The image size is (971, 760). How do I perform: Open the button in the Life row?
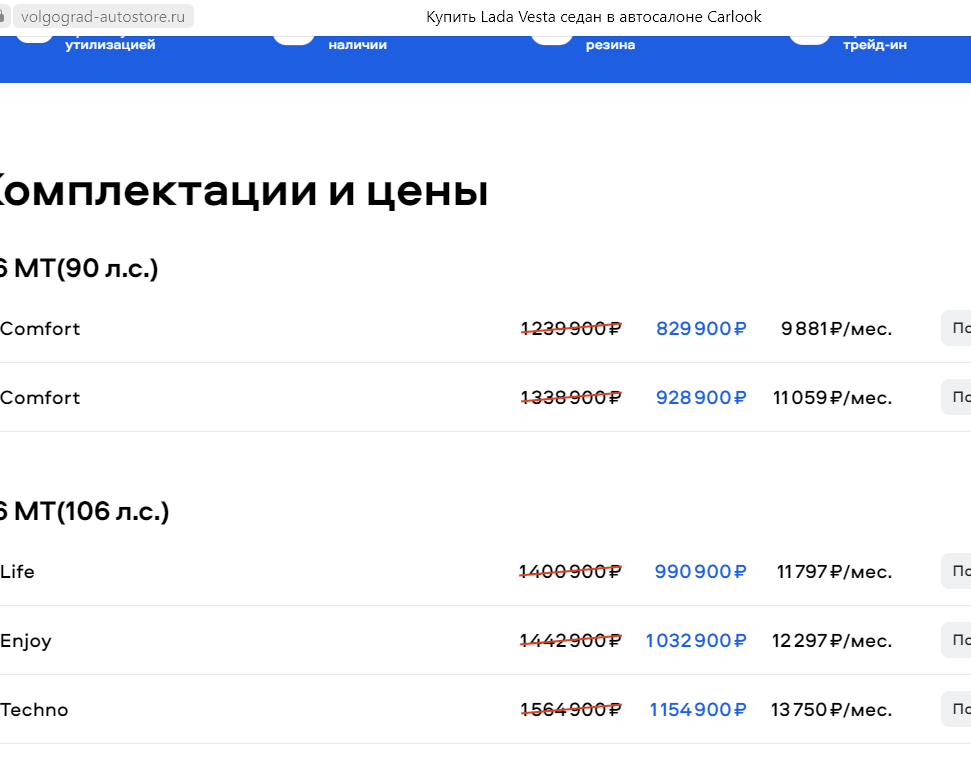coord(957,571)
